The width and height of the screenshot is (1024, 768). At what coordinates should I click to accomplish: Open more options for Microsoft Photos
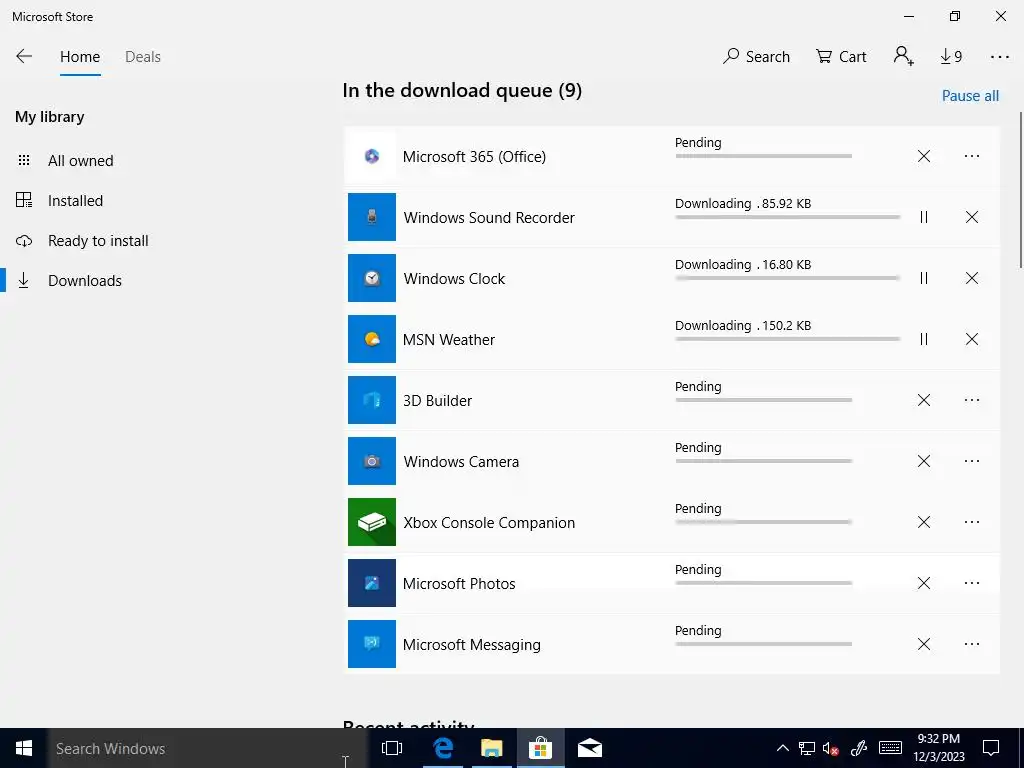[972, 583]
